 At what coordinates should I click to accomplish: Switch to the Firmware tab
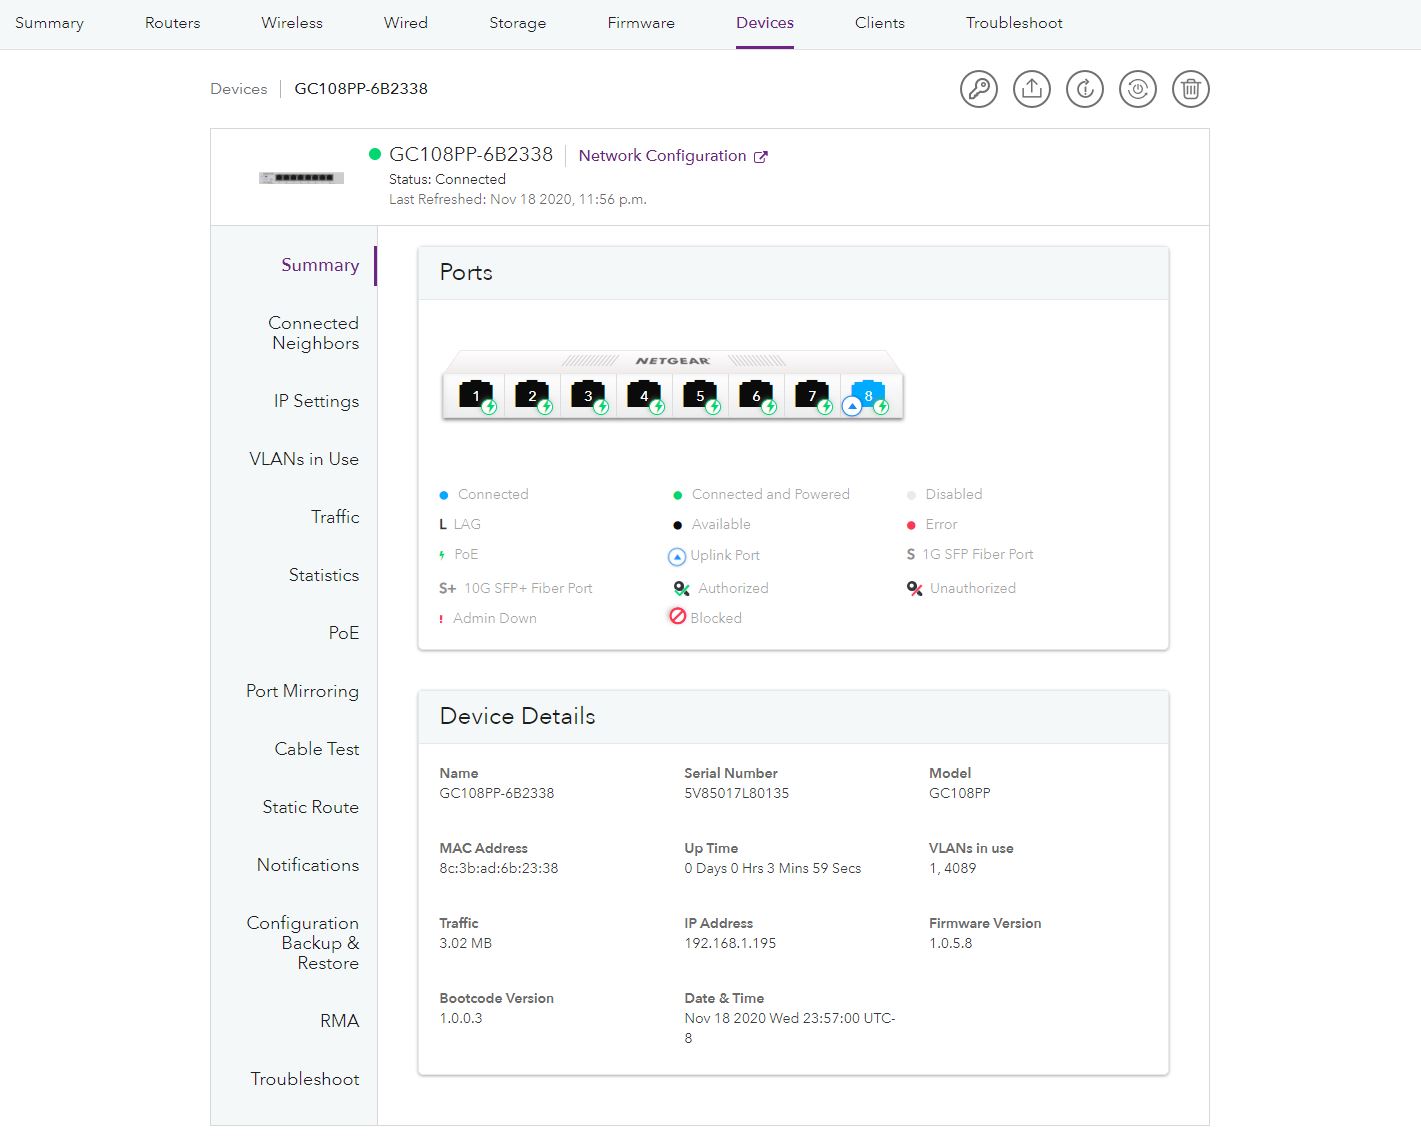tap(641, 23)
